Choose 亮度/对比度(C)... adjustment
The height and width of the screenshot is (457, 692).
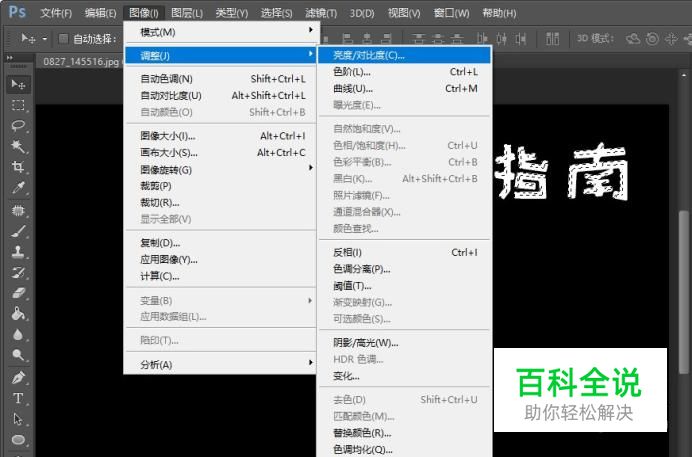[404, 55]
